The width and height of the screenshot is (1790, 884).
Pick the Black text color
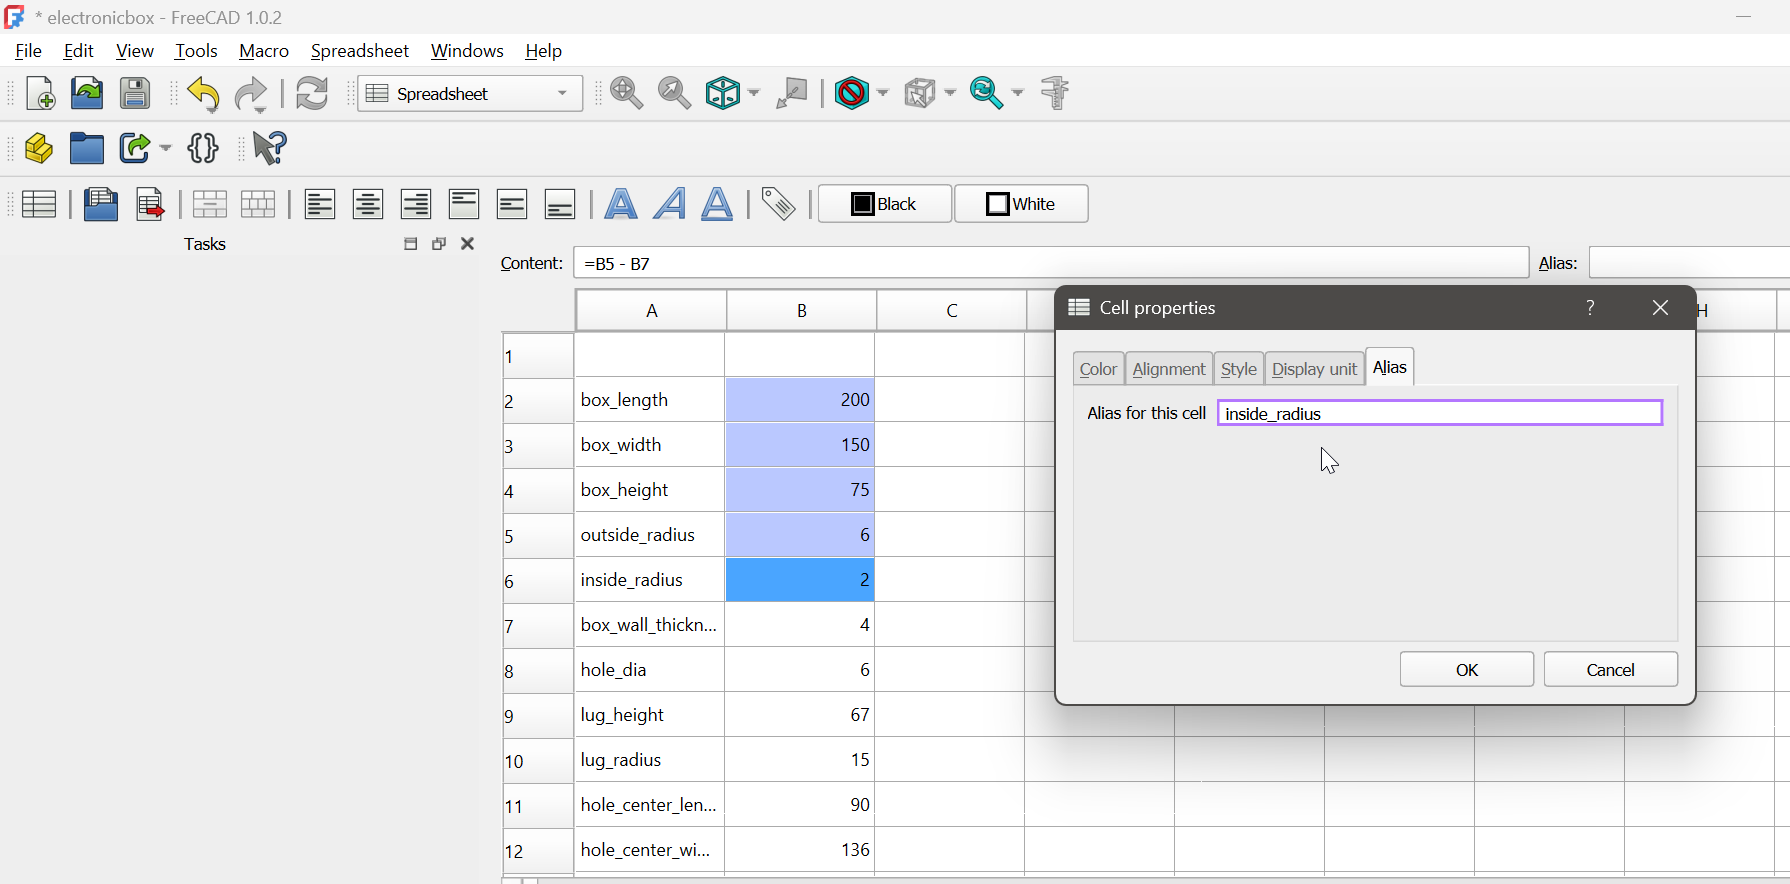pos(885,204)
